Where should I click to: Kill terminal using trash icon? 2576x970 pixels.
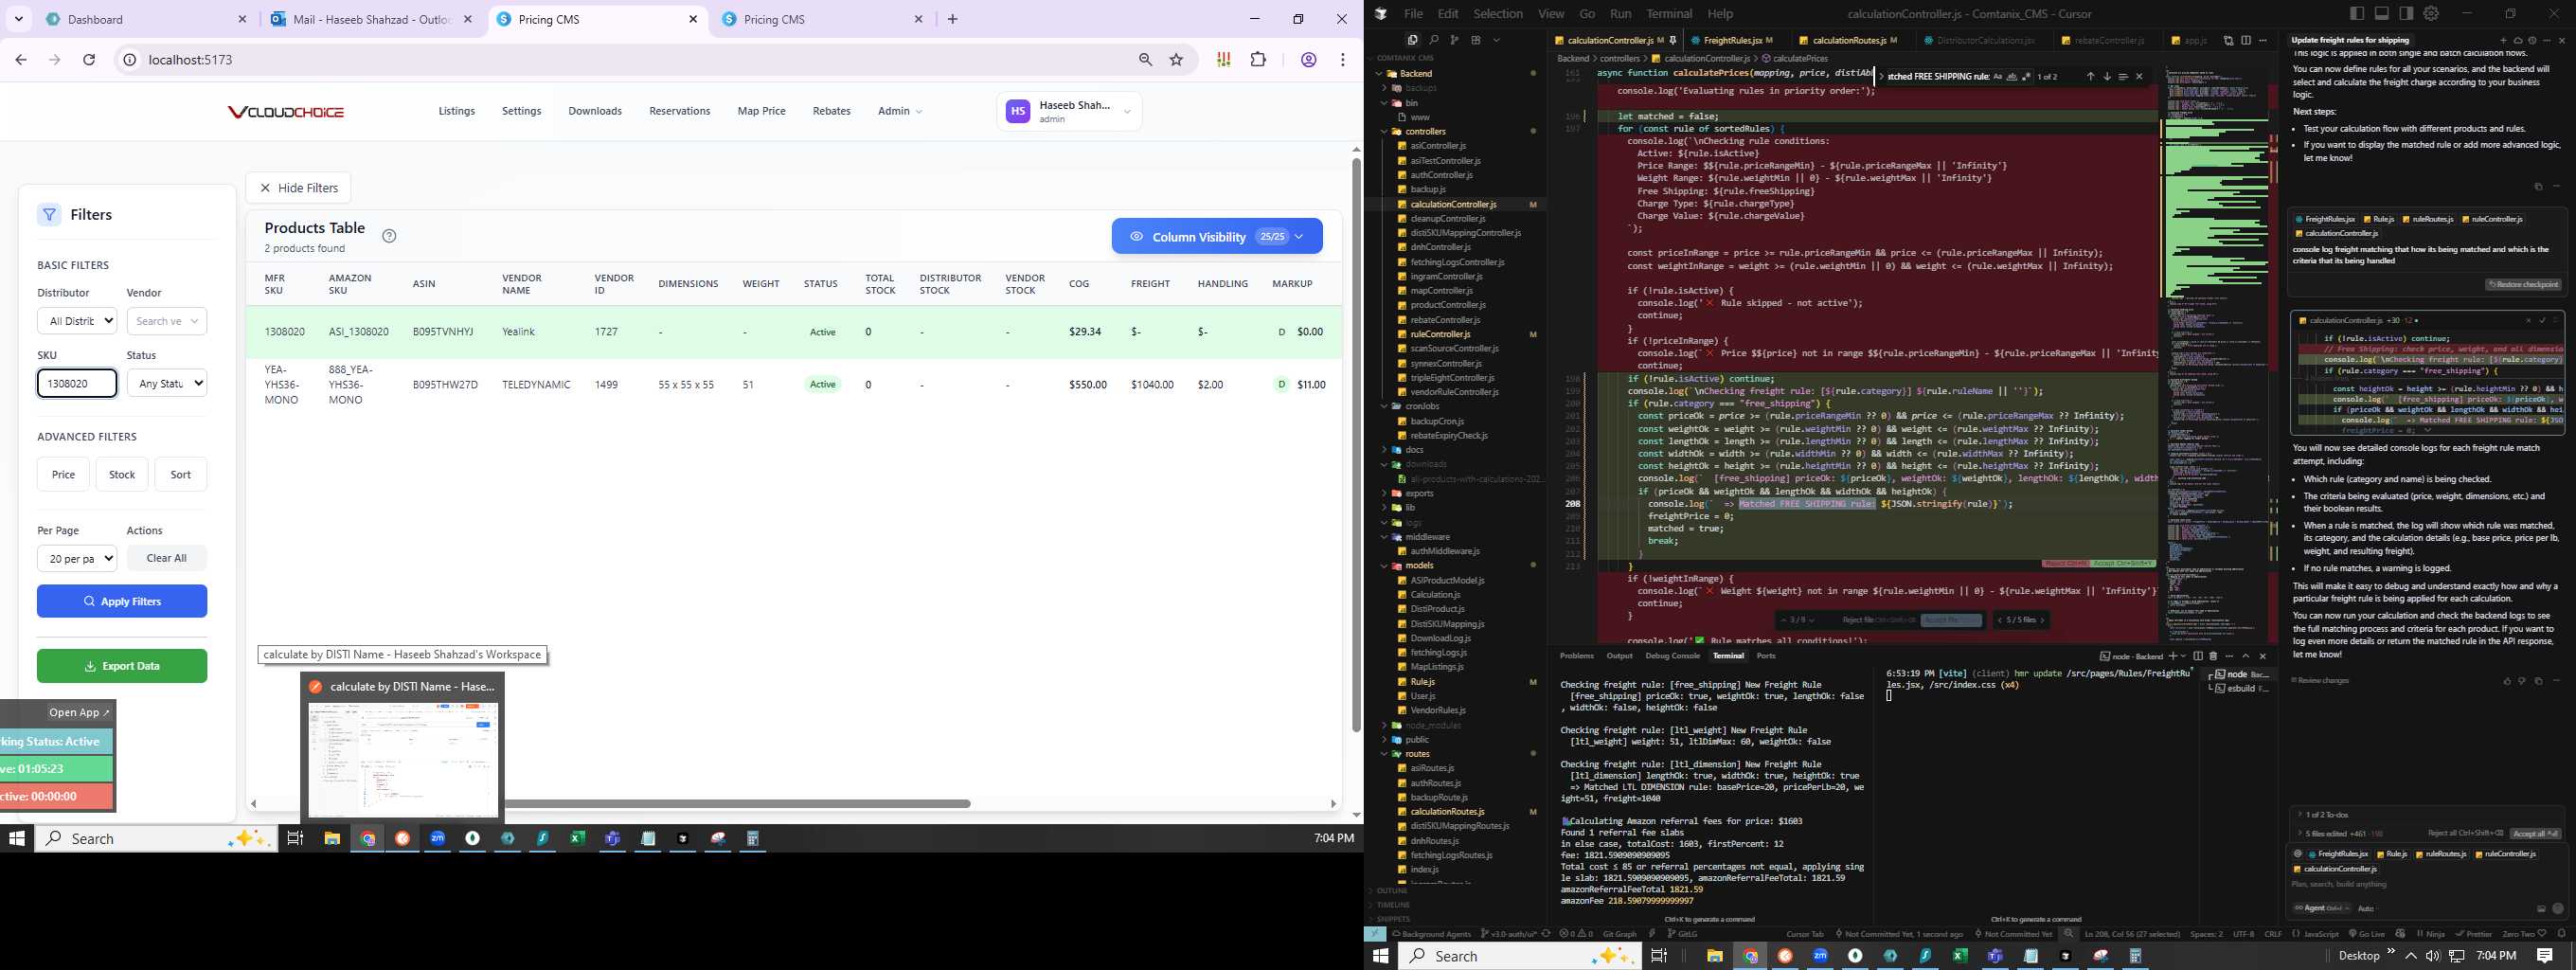[x=2213, y=656]
